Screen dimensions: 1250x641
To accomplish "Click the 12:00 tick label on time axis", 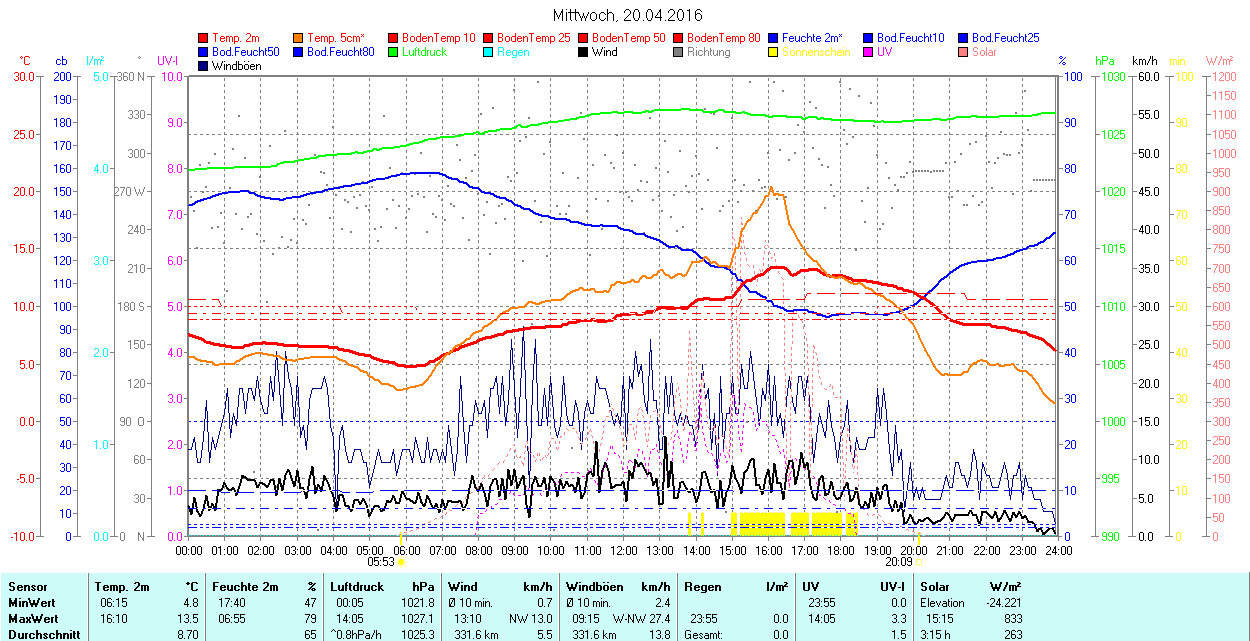I will click(x=623, y=550).
